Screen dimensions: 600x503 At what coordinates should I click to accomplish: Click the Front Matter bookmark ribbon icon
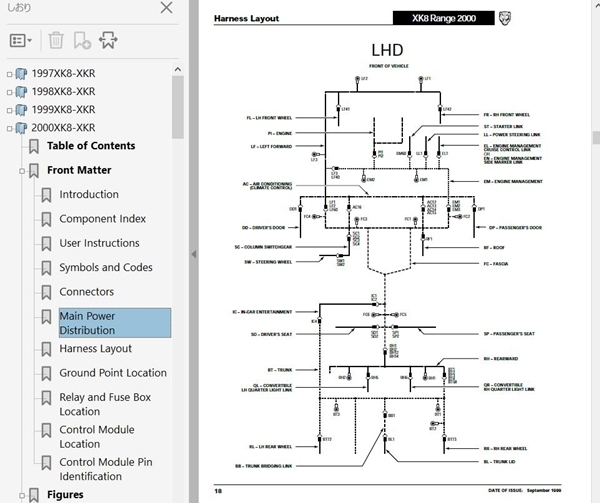[x=34, y=171]
